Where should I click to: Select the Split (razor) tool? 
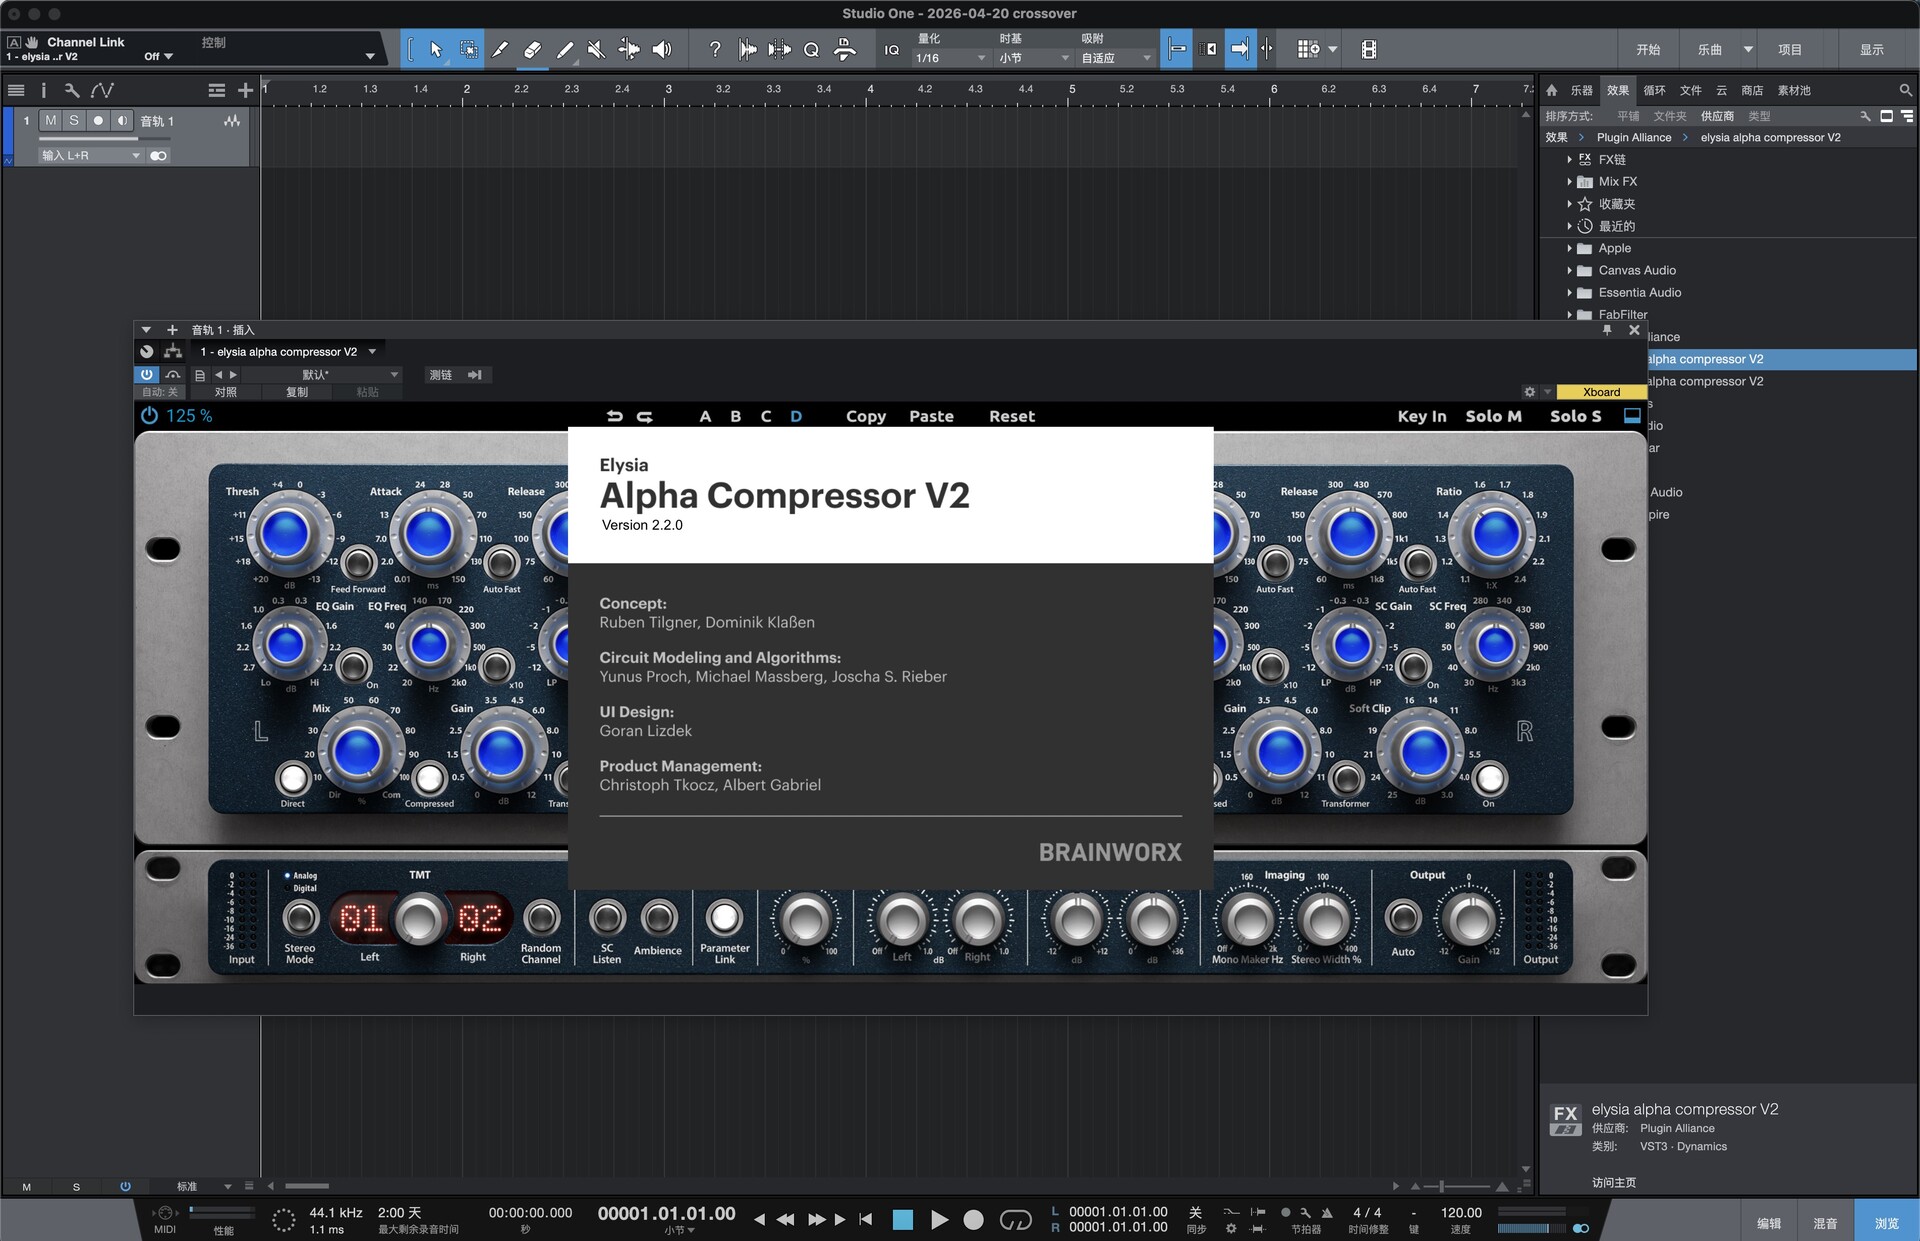500,49
